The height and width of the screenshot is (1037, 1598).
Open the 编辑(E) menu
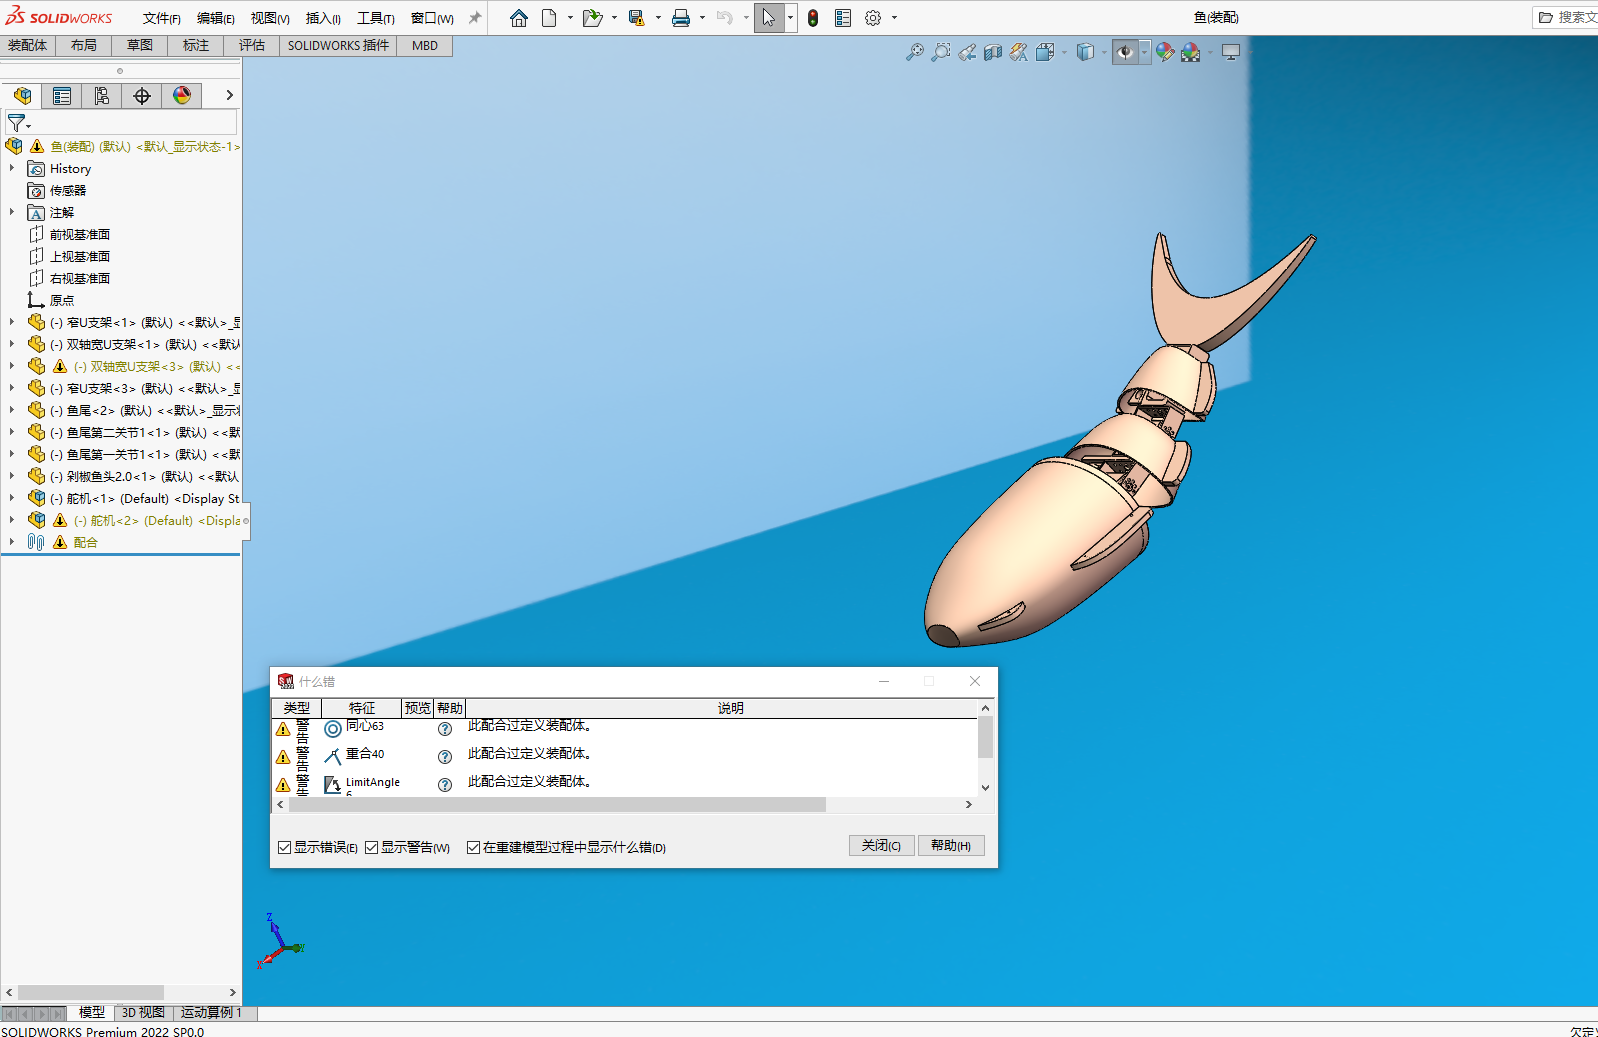[x=215, y=18]
